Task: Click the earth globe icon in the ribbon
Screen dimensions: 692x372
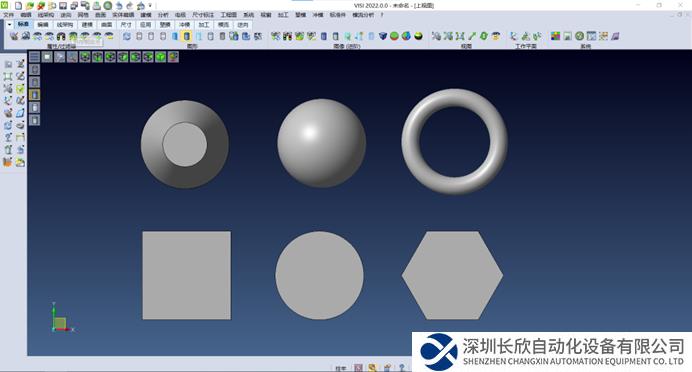Action: click(406, 36)
